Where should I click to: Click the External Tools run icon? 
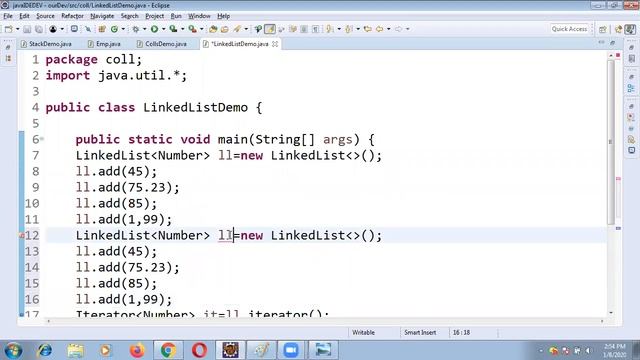tap(192, 29)
